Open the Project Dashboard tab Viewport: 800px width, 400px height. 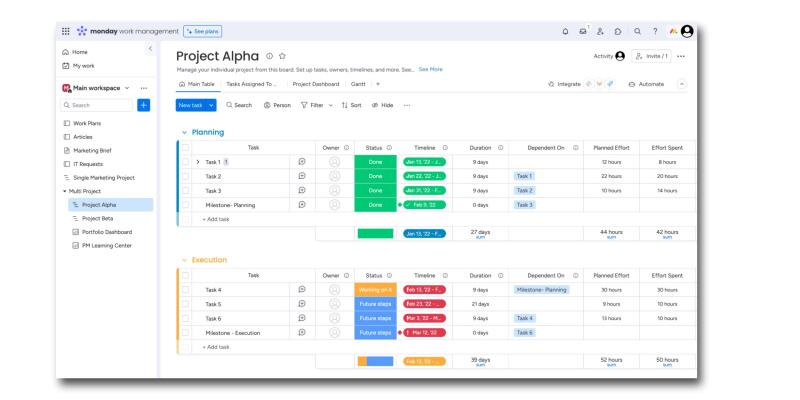[316, 84]
